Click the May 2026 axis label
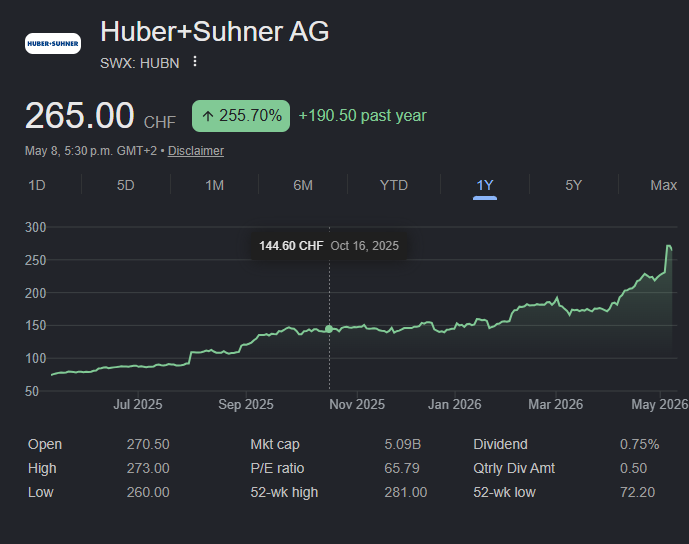Screen dimensions: 689x544 tap(660, 404)
